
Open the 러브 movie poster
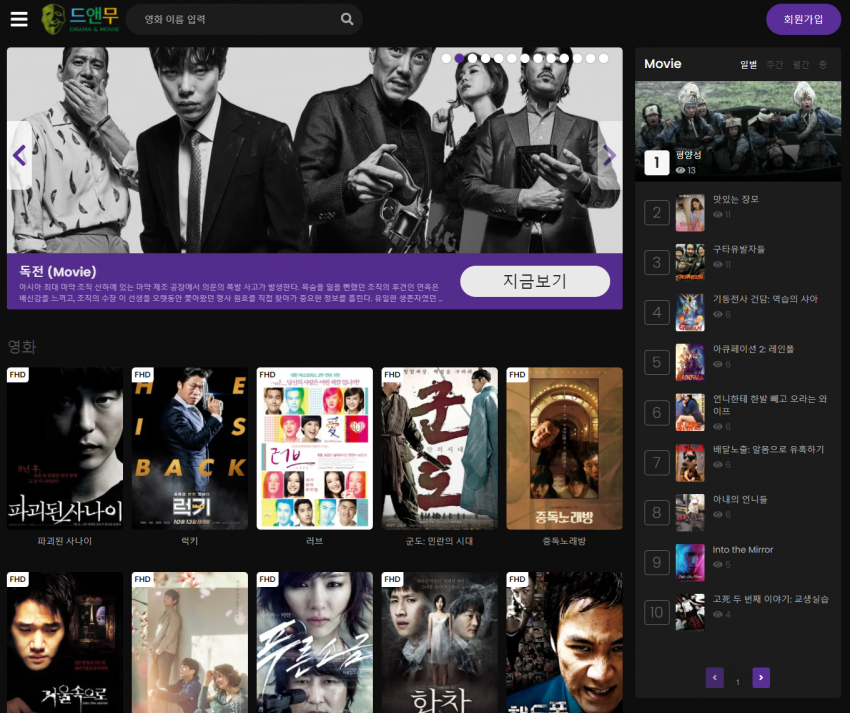pos(314,448)
